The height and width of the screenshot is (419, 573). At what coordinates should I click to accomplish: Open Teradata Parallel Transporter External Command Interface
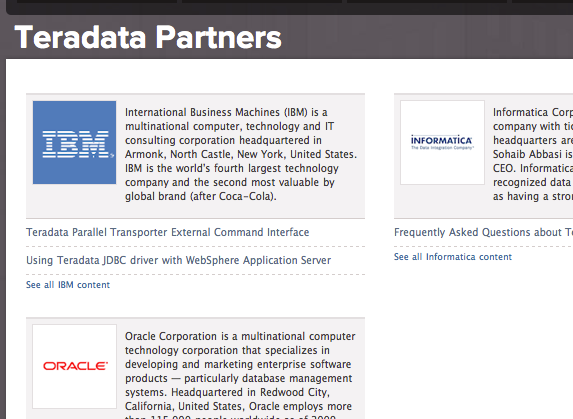(167, 232)
